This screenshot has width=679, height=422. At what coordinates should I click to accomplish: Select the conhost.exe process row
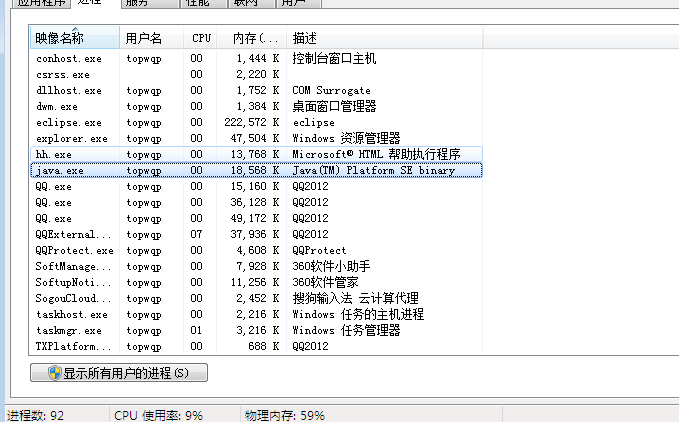pos(256,58)
